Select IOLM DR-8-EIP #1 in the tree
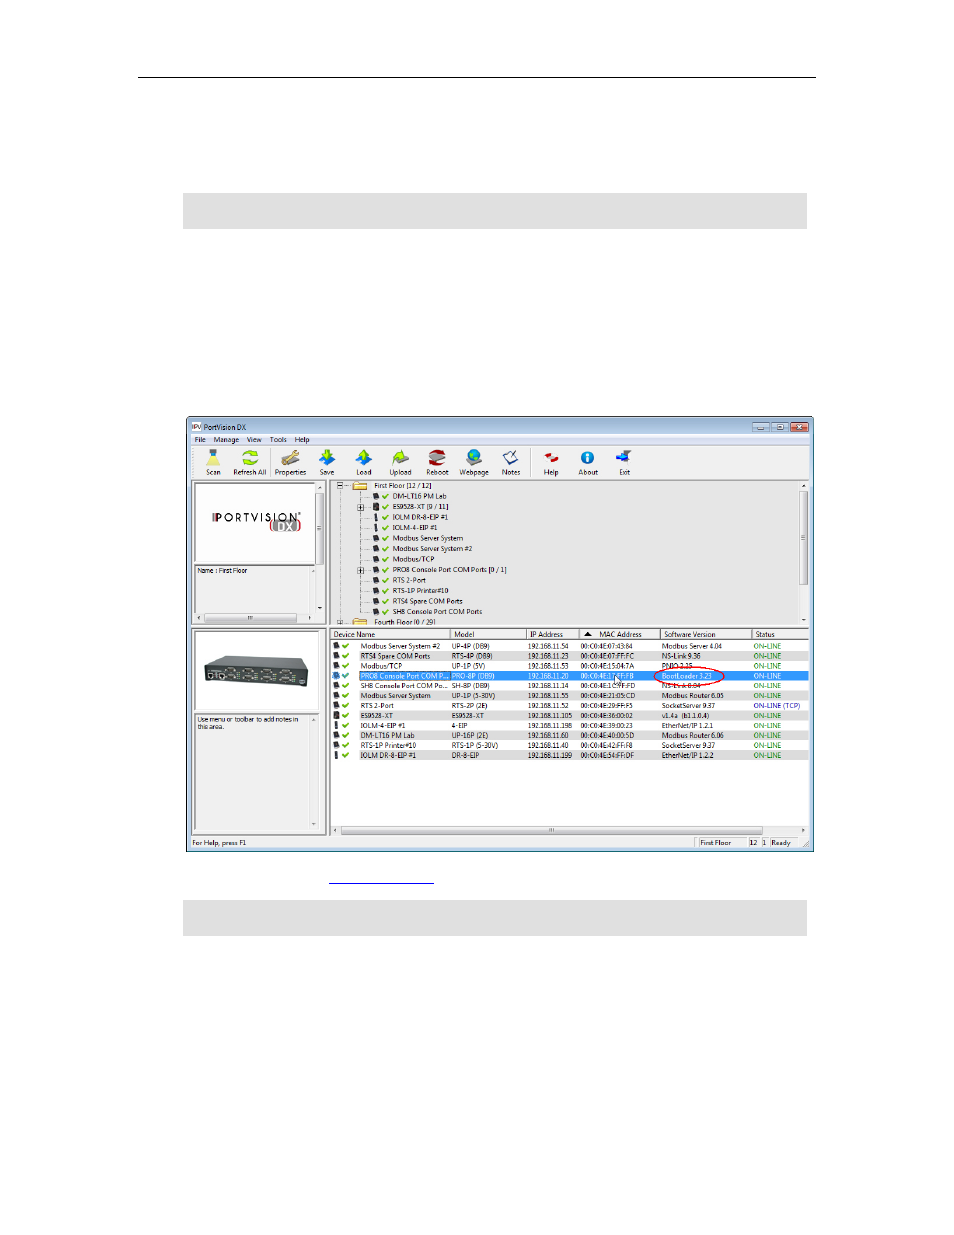The image size is (954, 1235). tap(420, 517)
